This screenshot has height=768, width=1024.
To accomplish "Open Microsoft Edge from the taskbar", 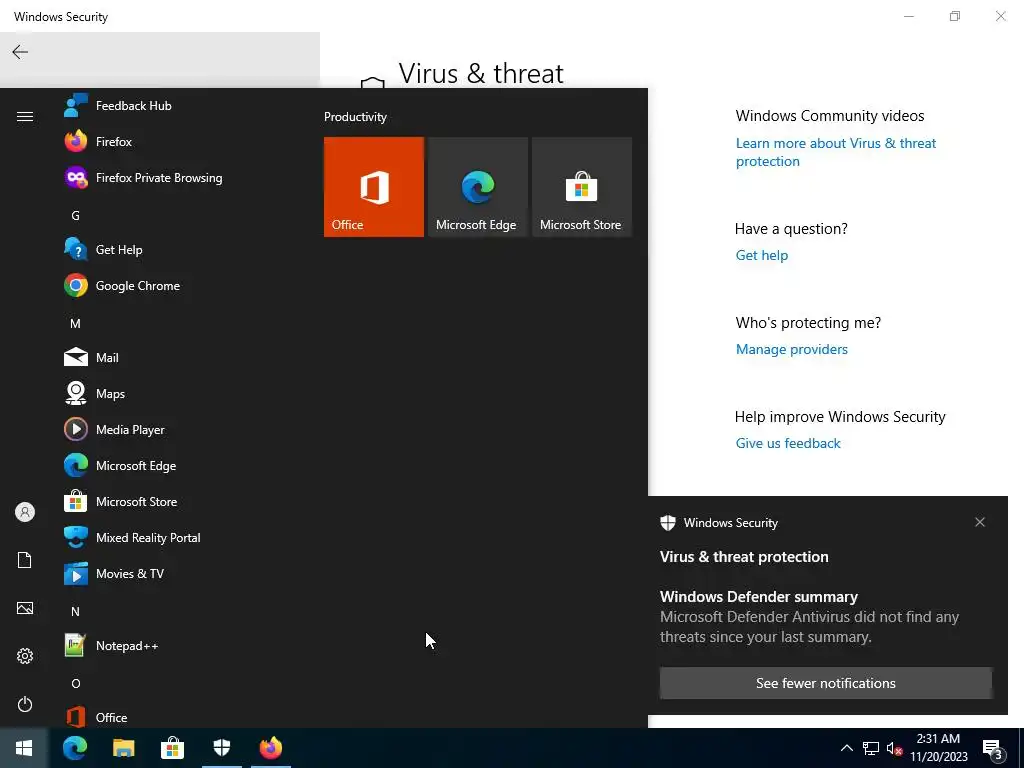I will pyautogui.click(x=75, y=748).
